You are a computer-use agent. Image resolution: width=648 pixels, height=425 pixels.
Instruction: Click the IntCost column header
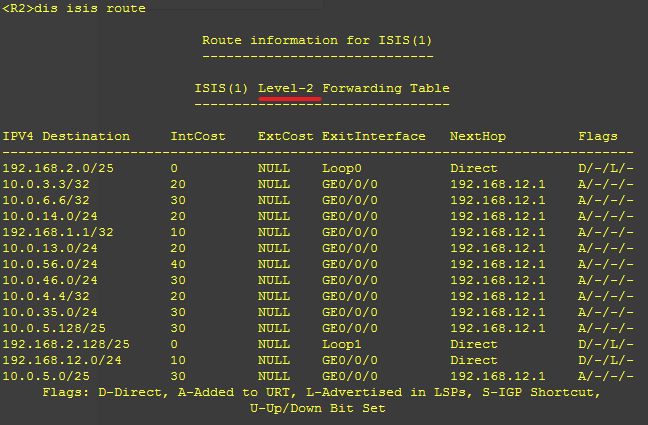tap(198, 136)
